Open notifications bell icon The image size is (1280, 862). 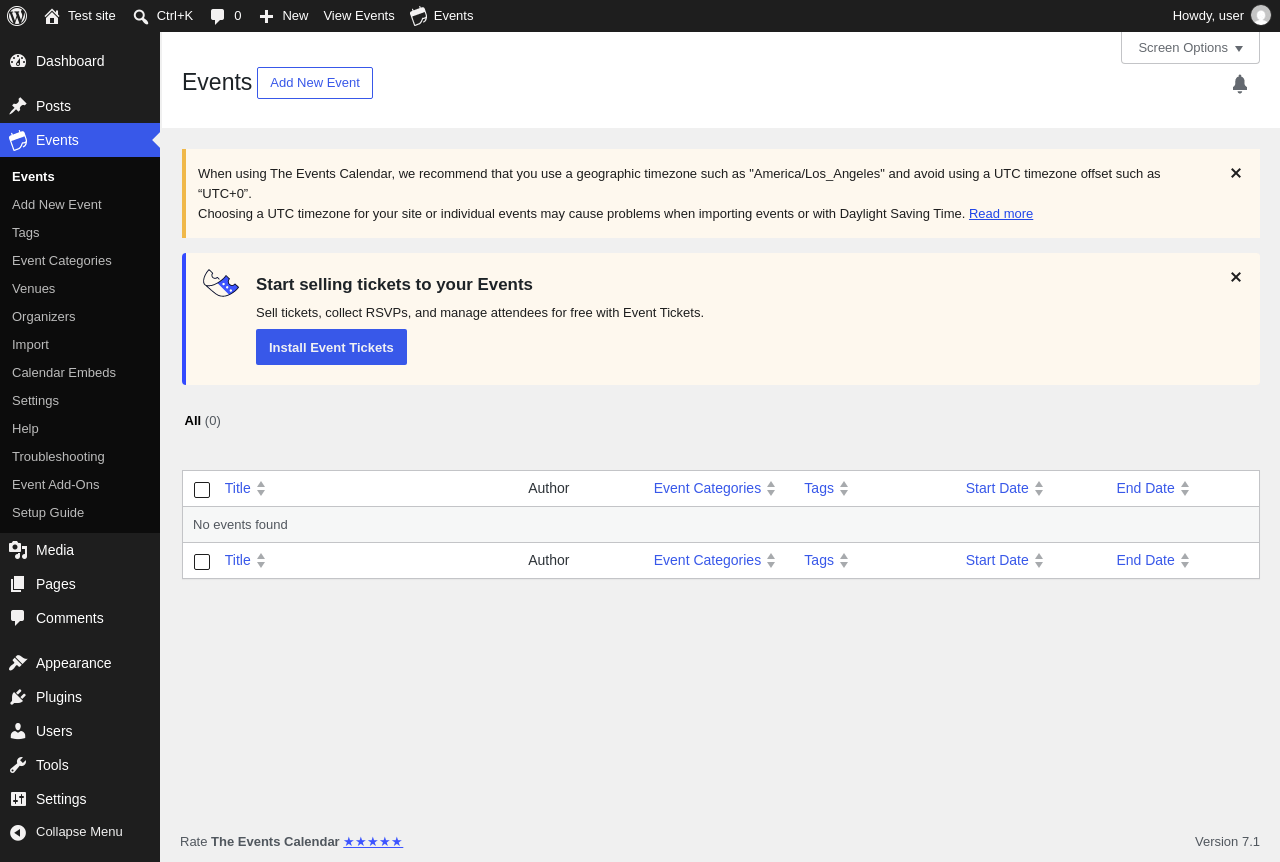[1240, 84]
